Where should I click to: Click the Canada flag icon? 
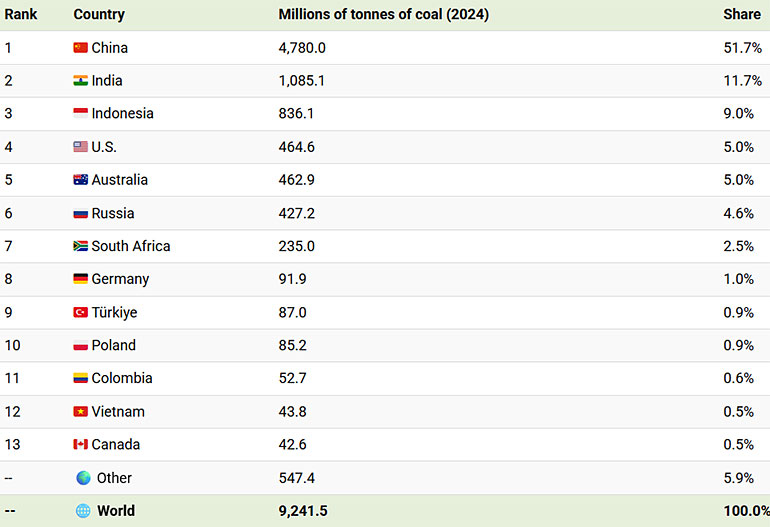tap(81, 445)
